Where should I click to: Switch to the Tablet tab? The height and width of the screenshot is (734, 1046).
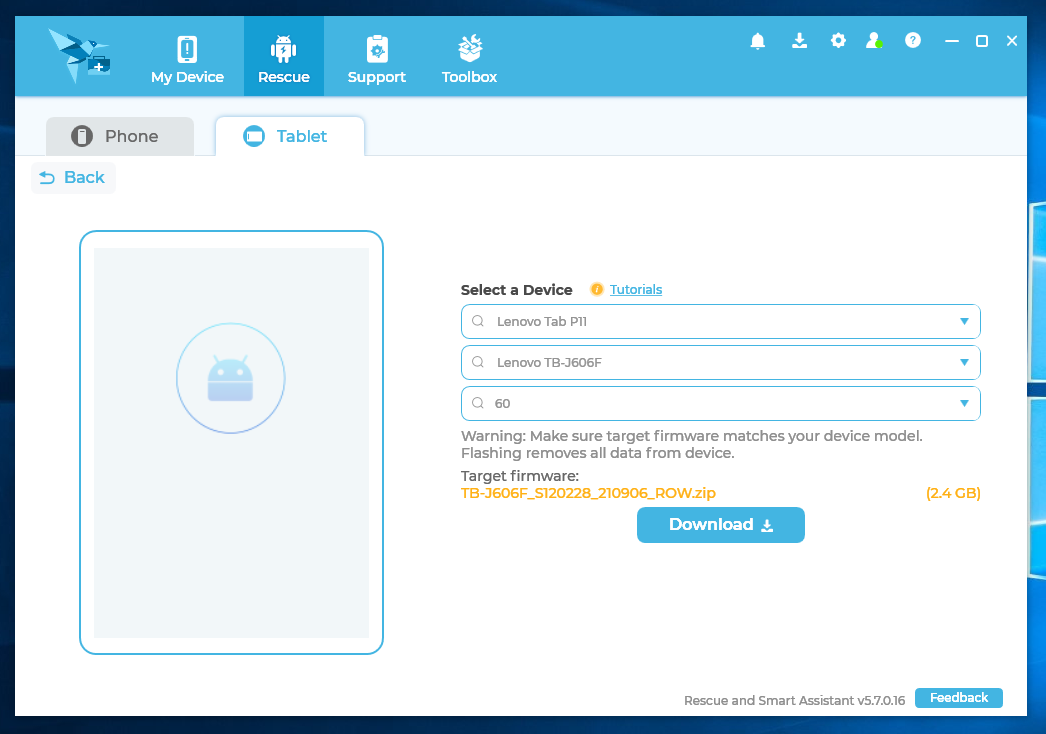[290, 136]
